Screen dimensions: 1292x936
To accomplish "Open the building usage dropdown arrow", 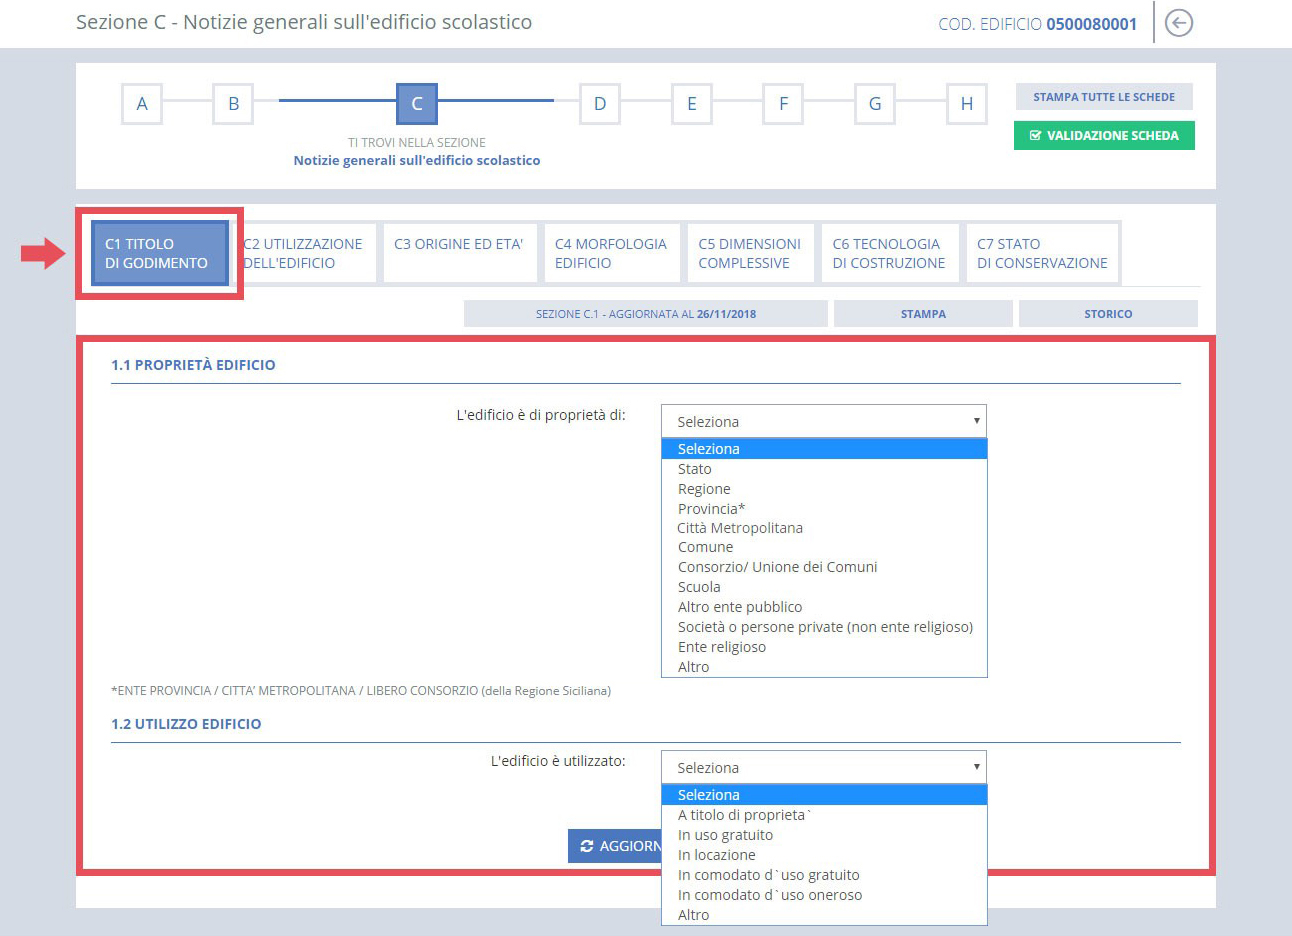I will [977, 767].
